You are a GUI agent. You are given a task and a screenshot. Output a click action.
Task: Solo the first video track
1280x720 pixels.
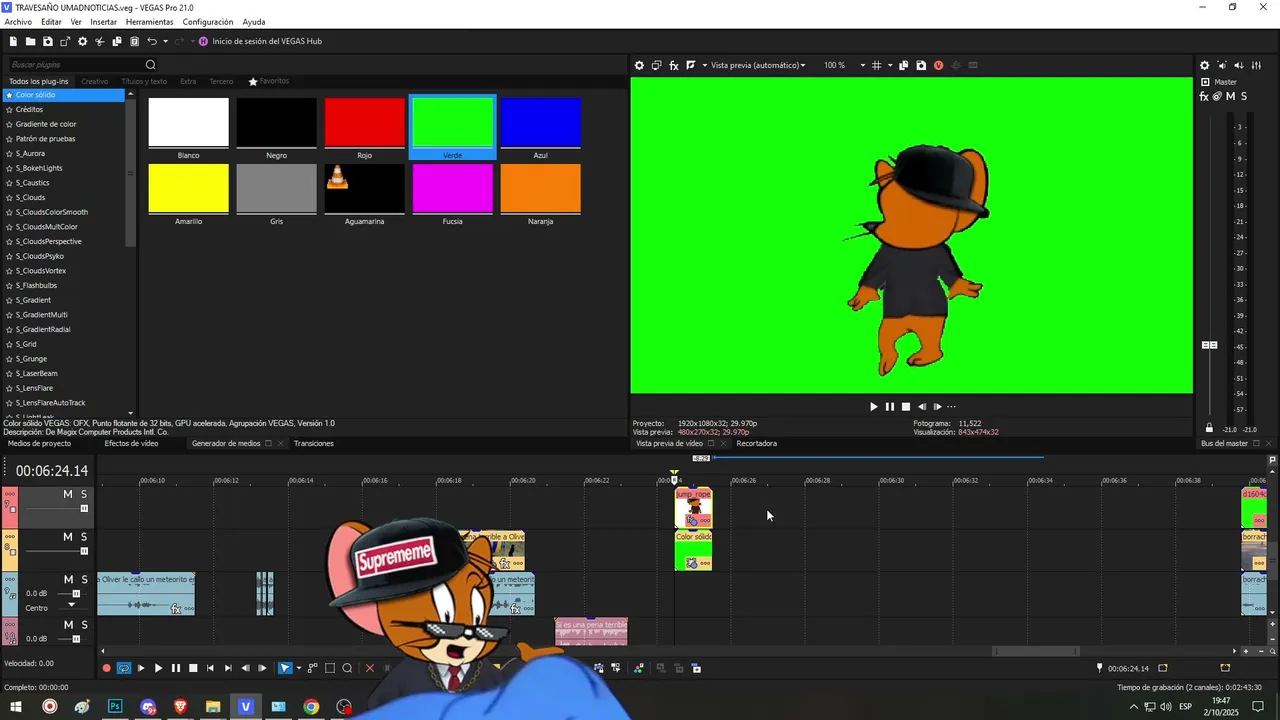point(84,494)
